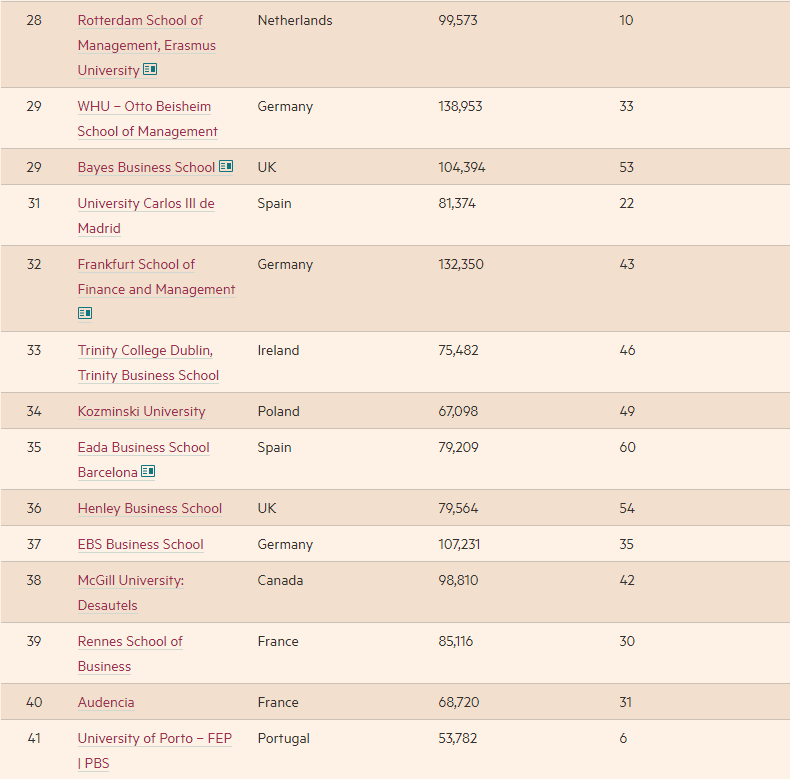Select salary value 138,953
This screenshot has width=790, height=779.
coord(460,106)
